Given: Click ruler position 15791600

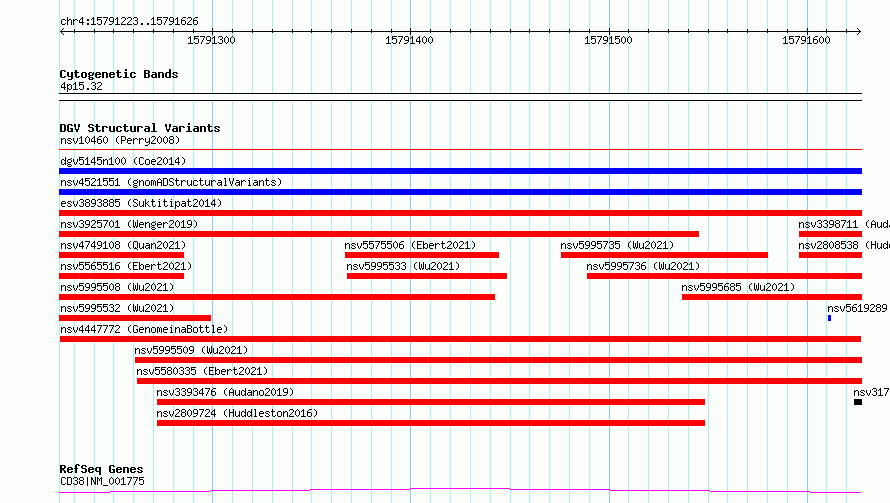Looking at the screenshot, I should (x=806, y=40).
